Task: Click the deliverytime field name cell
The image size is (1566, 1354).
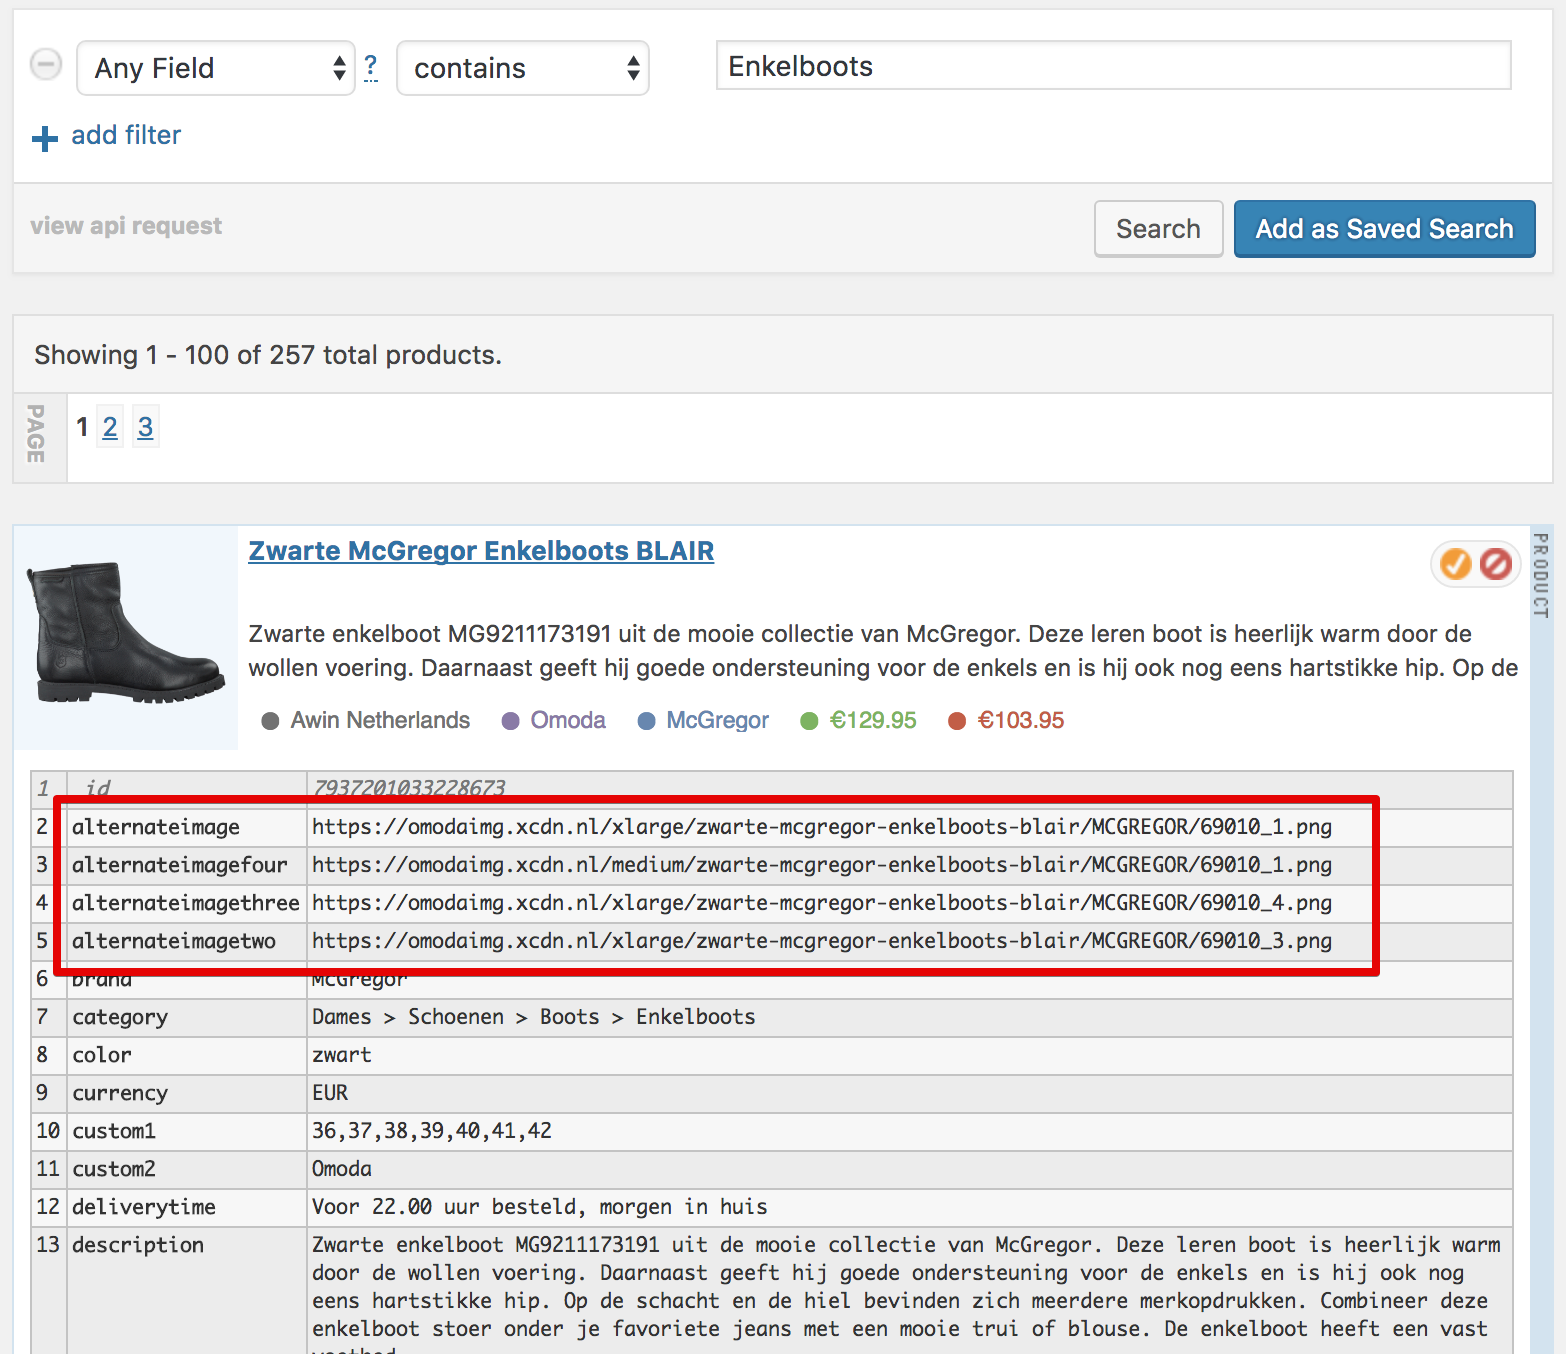Action: (x=186, y=1207)
